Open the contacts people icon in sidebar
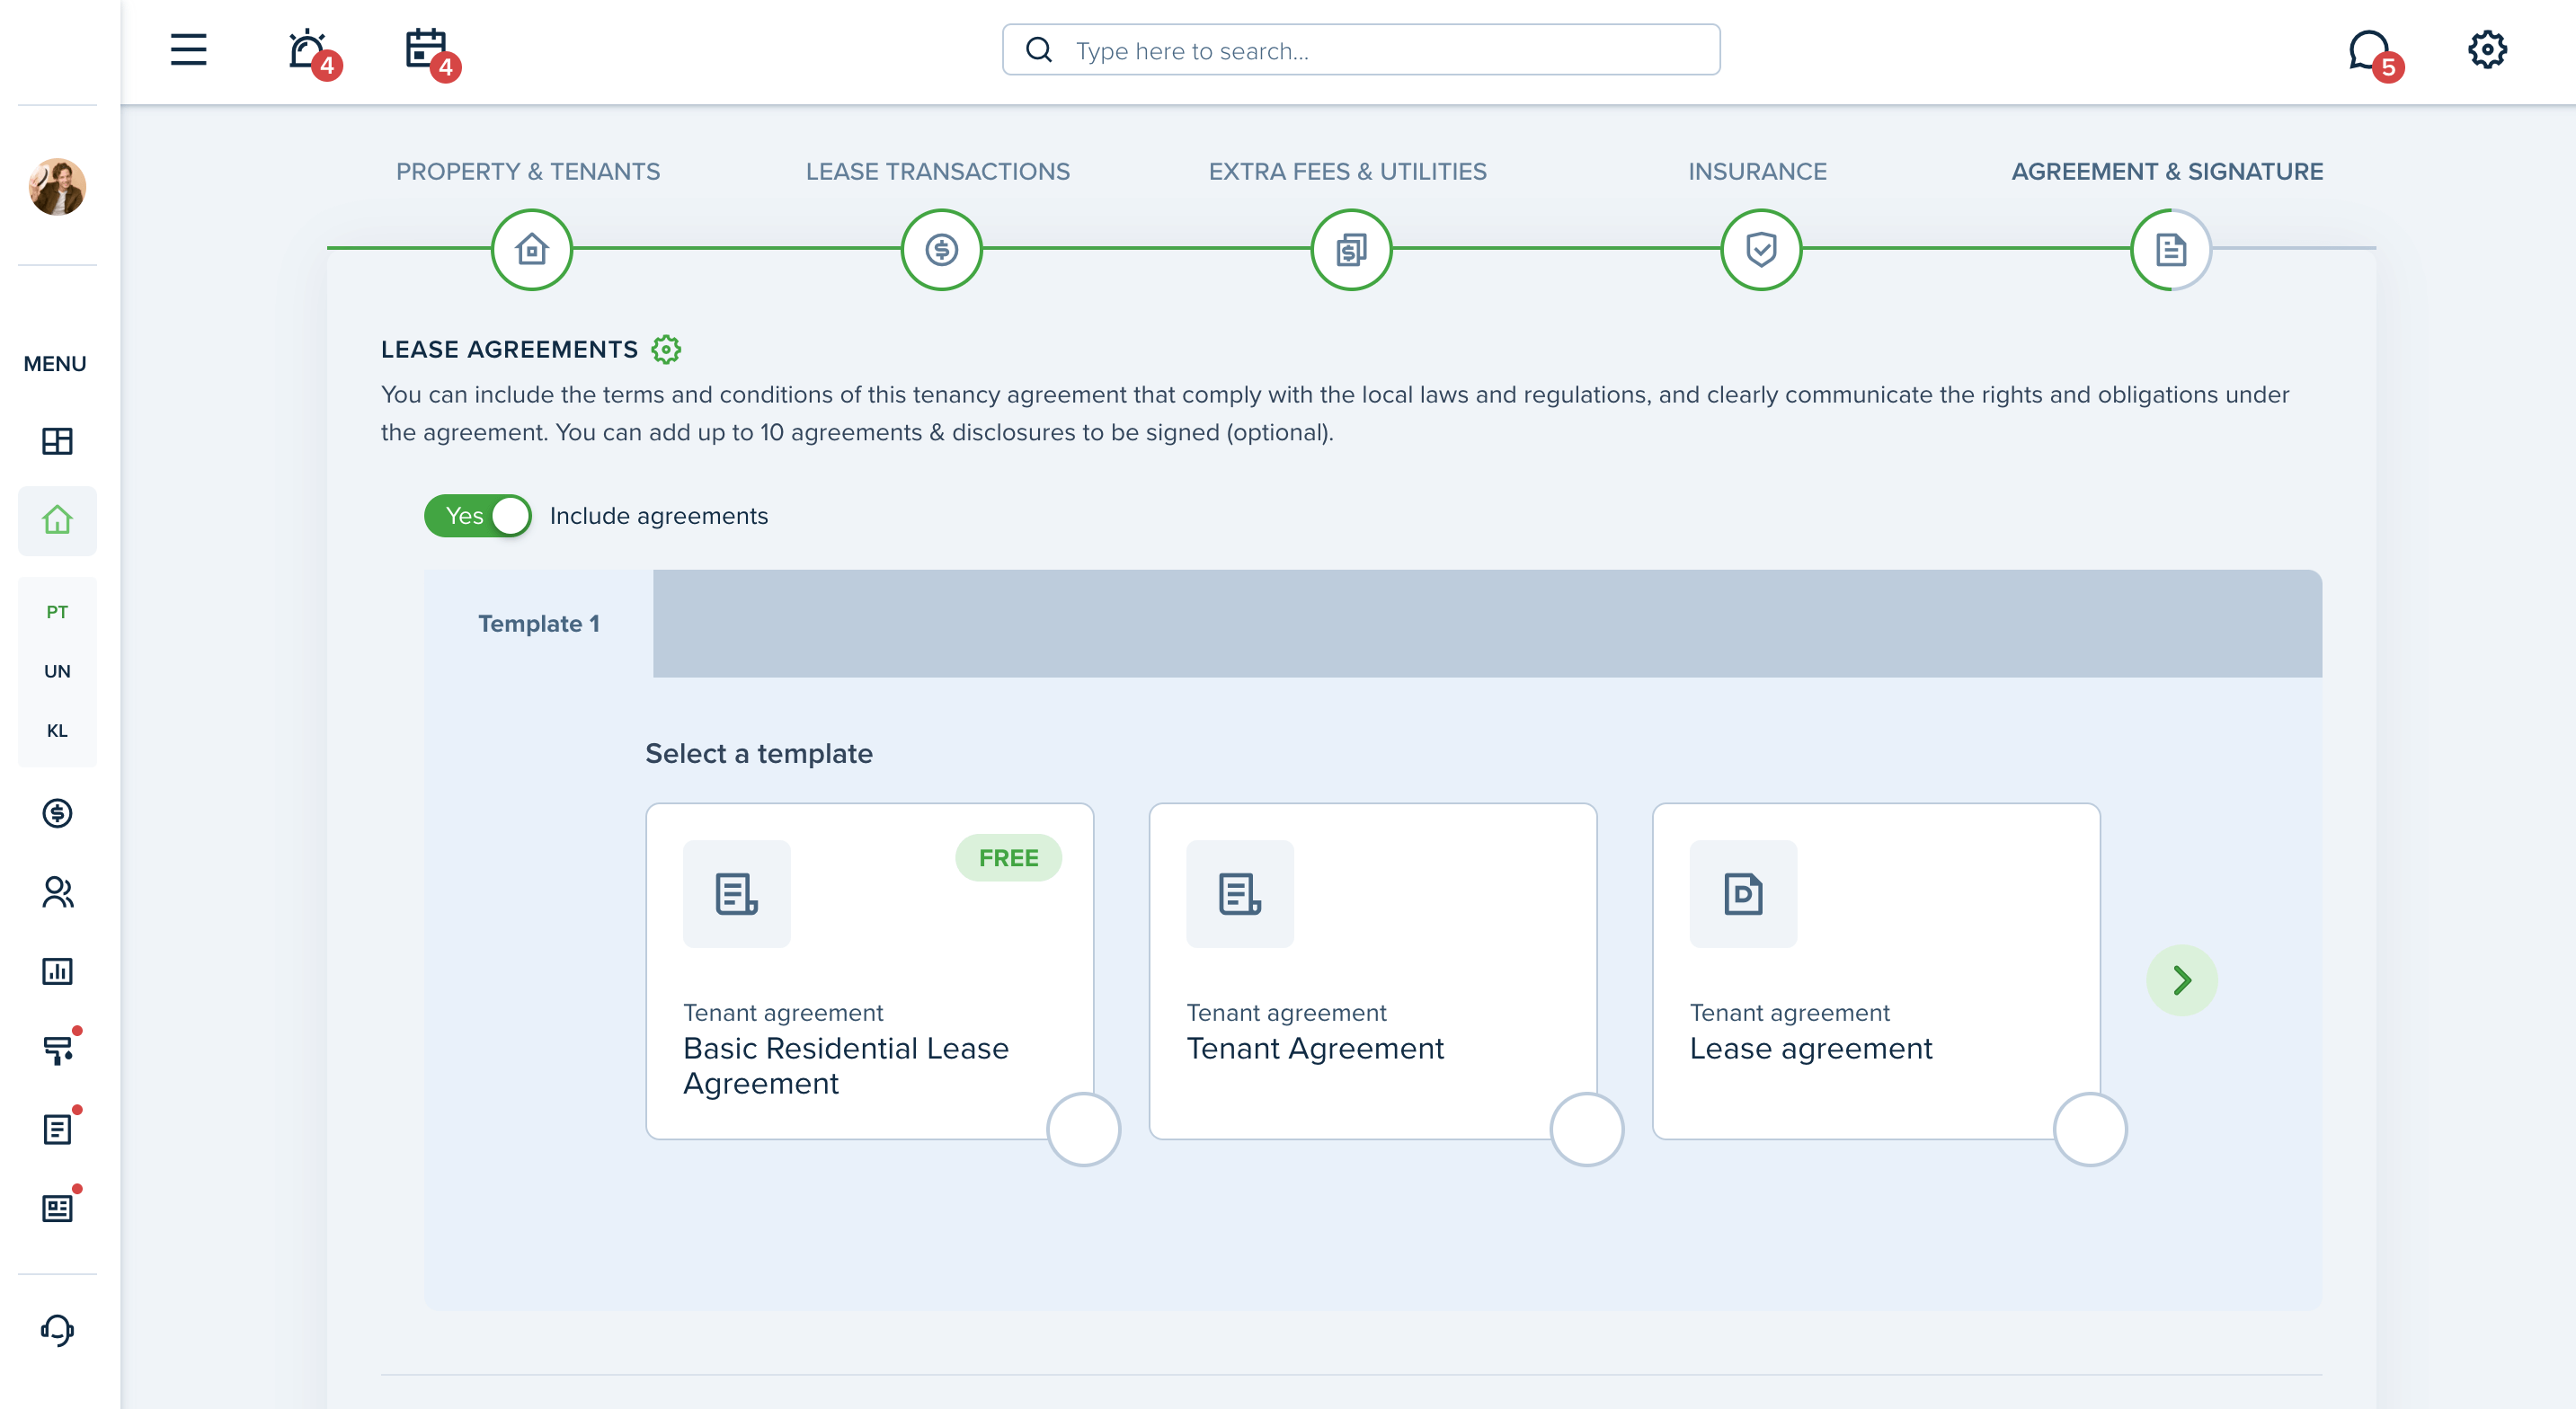This screenshot has width=2576, height=1409. [x=57, y=892]
